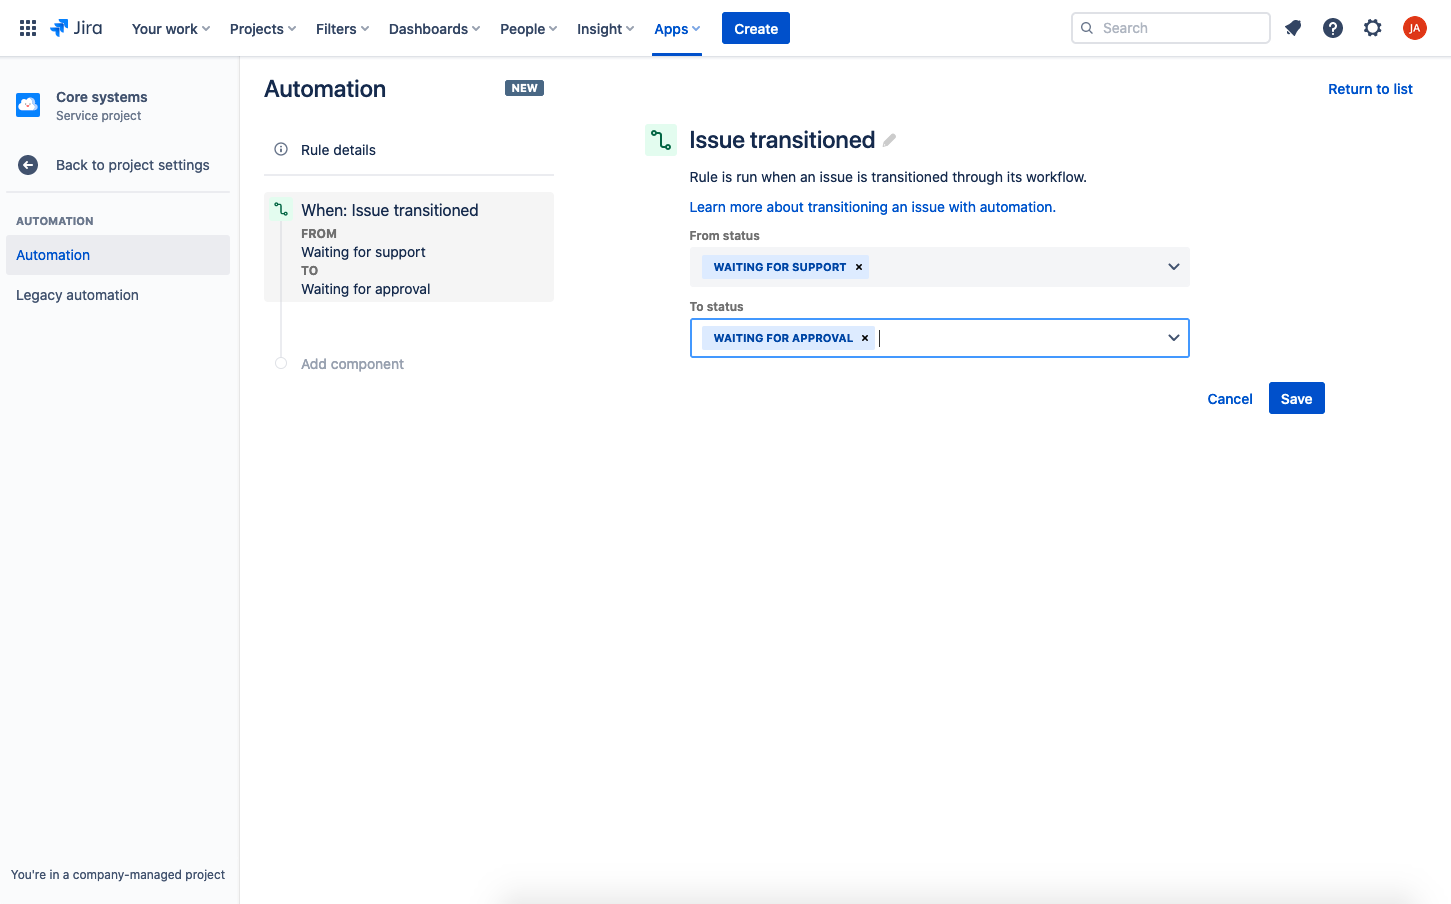Save the trigger configuration

pos(1296,398)
